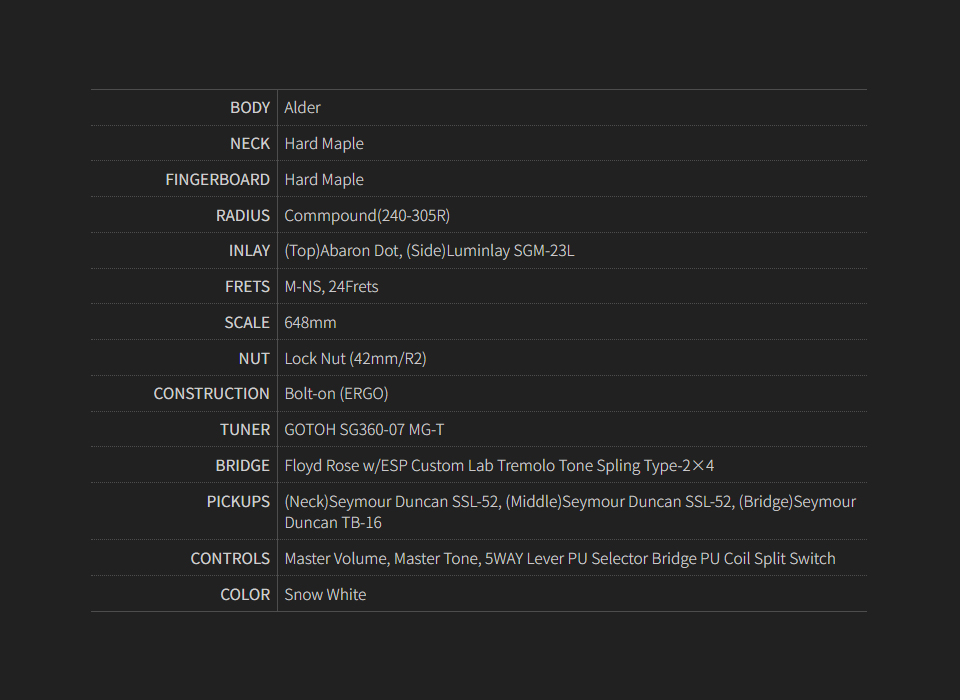Click the GOTOH SG360-07 MG-T tuner value

tap(364, 430)
